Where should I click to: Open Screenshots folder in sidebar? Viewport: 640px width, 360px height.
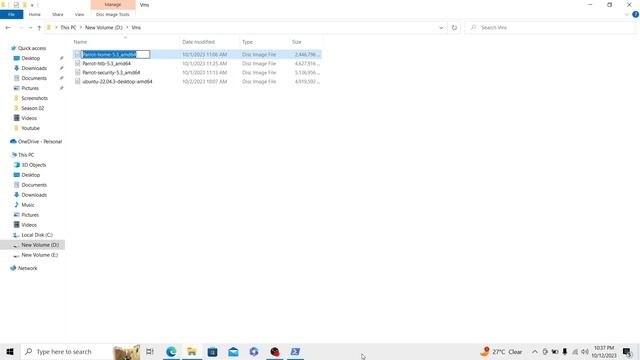(x=34, y=98)
